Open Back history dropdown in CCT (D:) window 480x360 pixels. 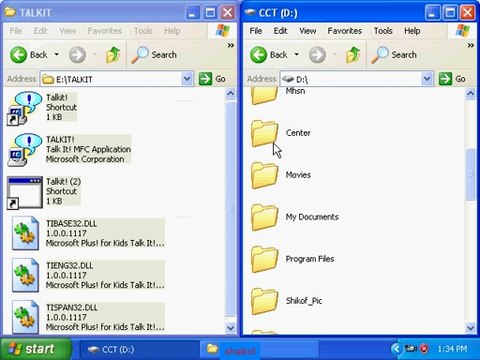pyautogui.click(x=297, y=54)
